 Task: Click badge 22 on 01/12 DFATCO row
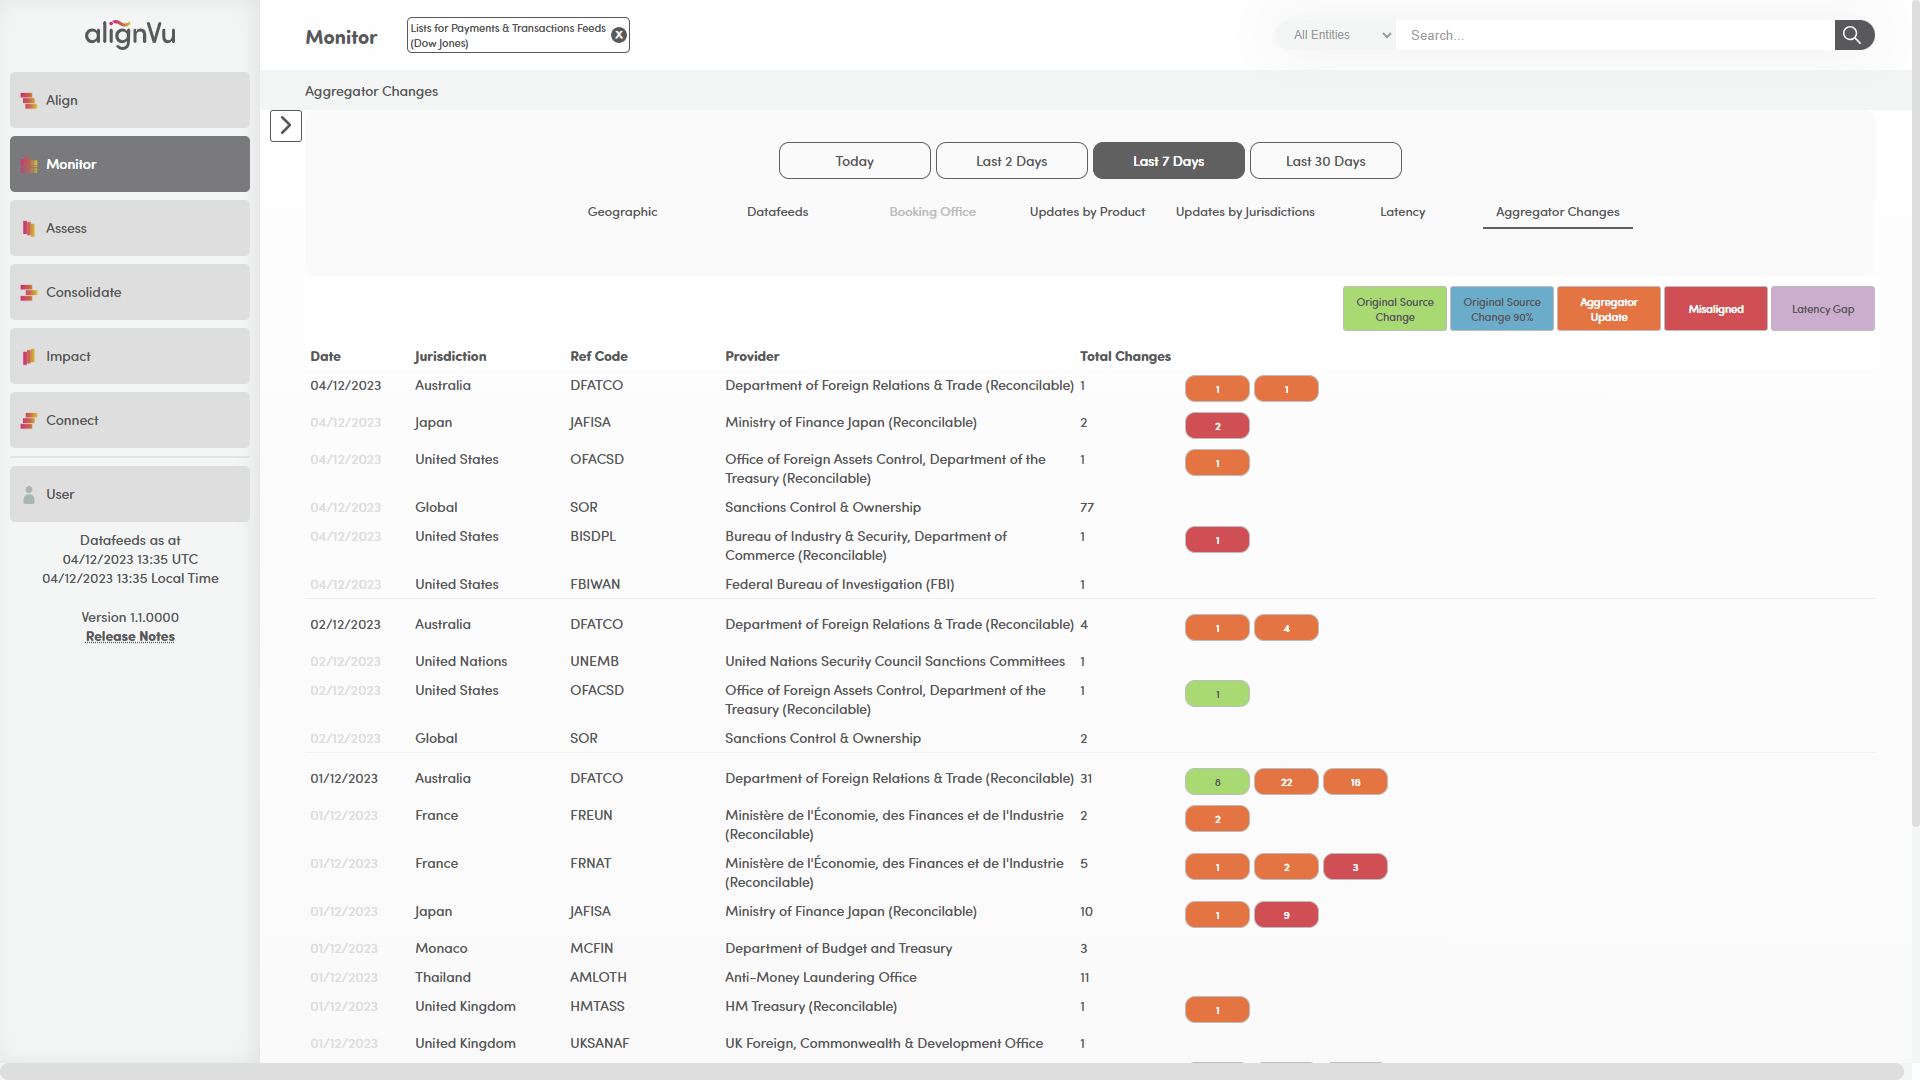[1286, 782]
